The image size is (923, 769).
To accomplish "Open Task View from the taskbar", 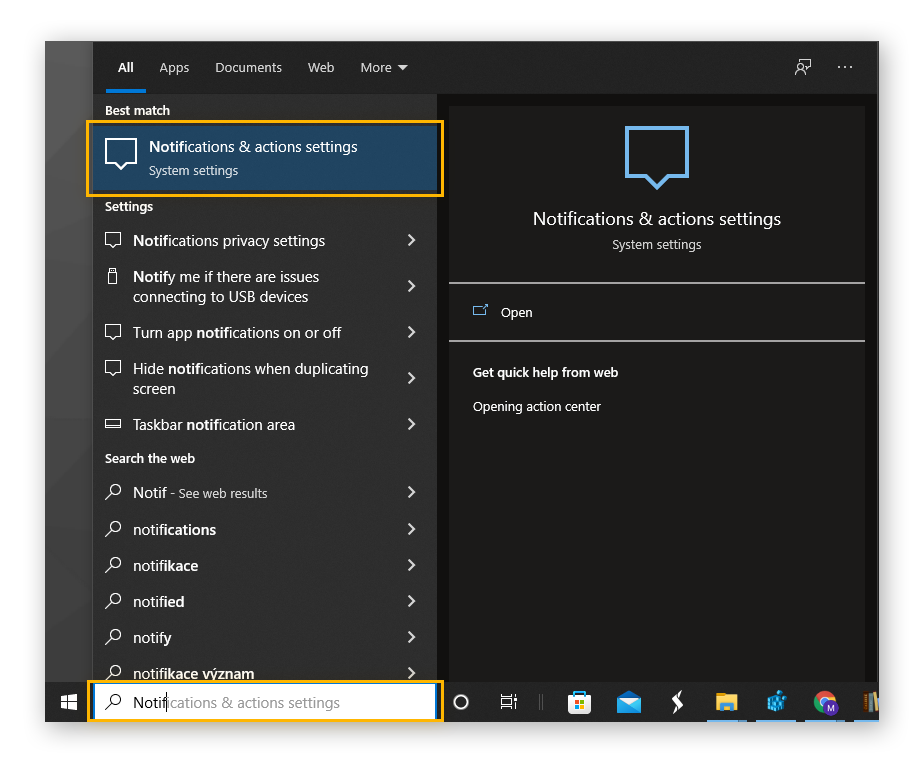I will (508, 702).
